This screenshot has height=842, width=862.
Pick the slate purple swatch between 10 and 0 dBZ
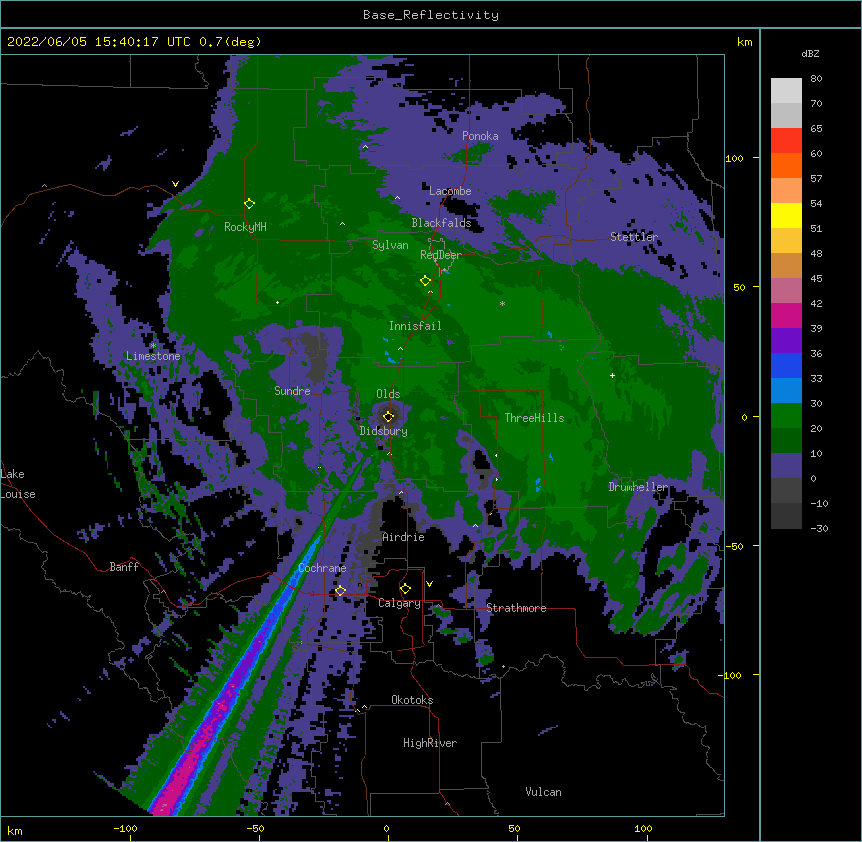[786, 466]
